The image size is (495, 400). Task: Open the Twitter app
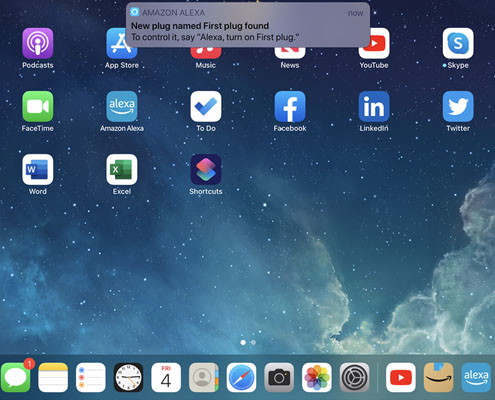click(x=458, y=106)
